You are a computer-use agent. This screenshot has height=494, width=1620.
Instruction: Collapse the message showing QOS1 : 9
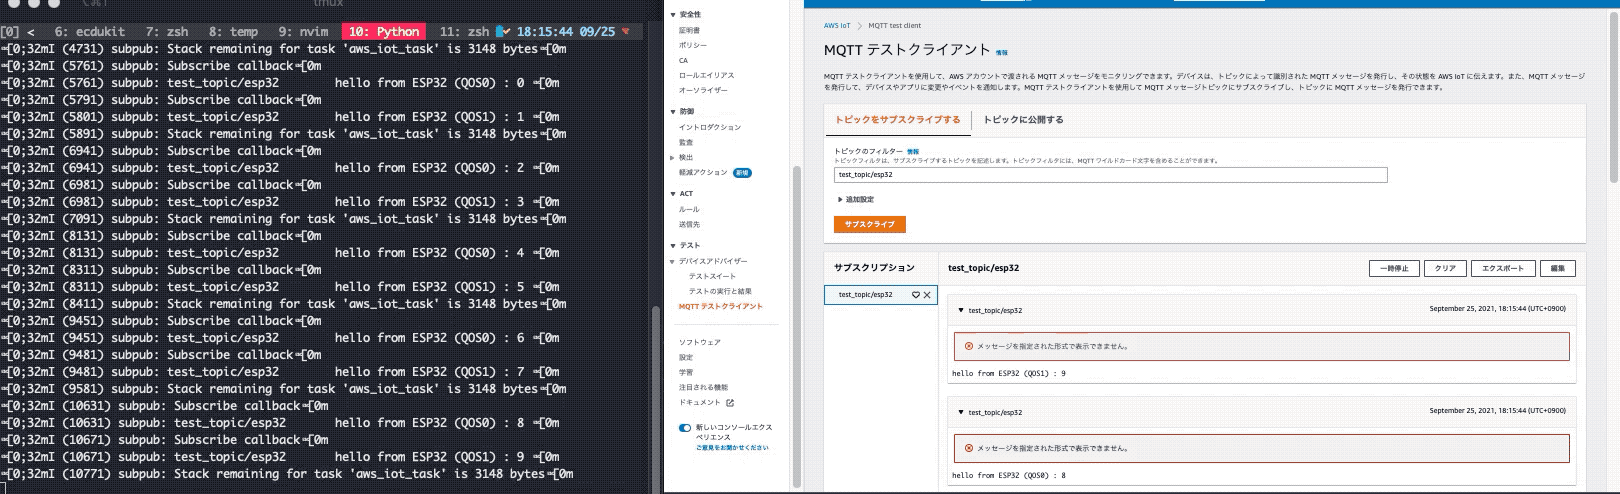tap(961, 310)
